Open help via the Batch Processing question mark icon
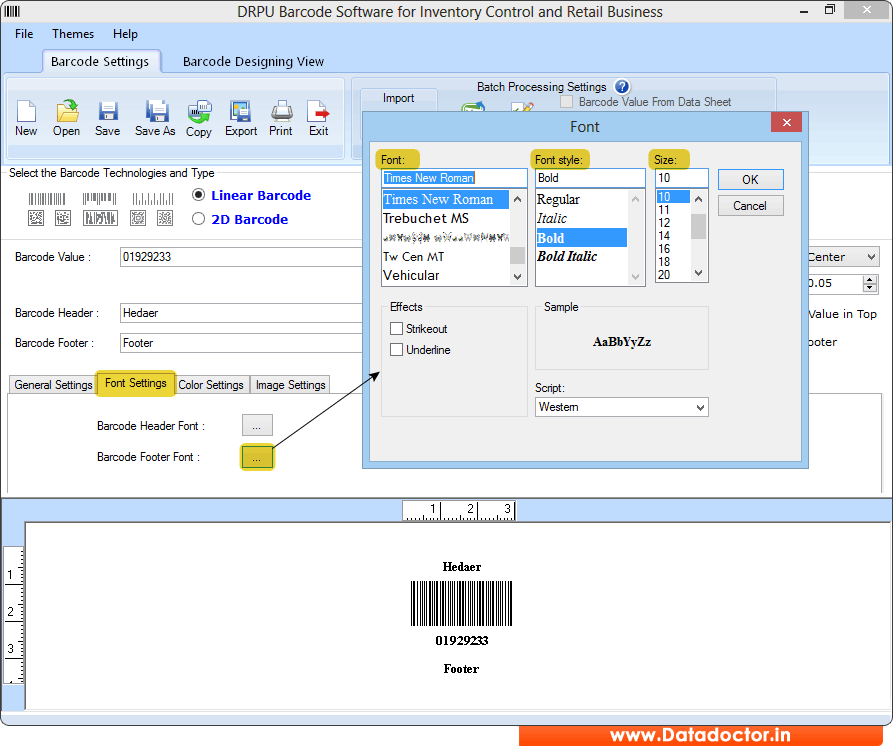Viewport: 893px width, 746px height. click(x=622, y=87)
